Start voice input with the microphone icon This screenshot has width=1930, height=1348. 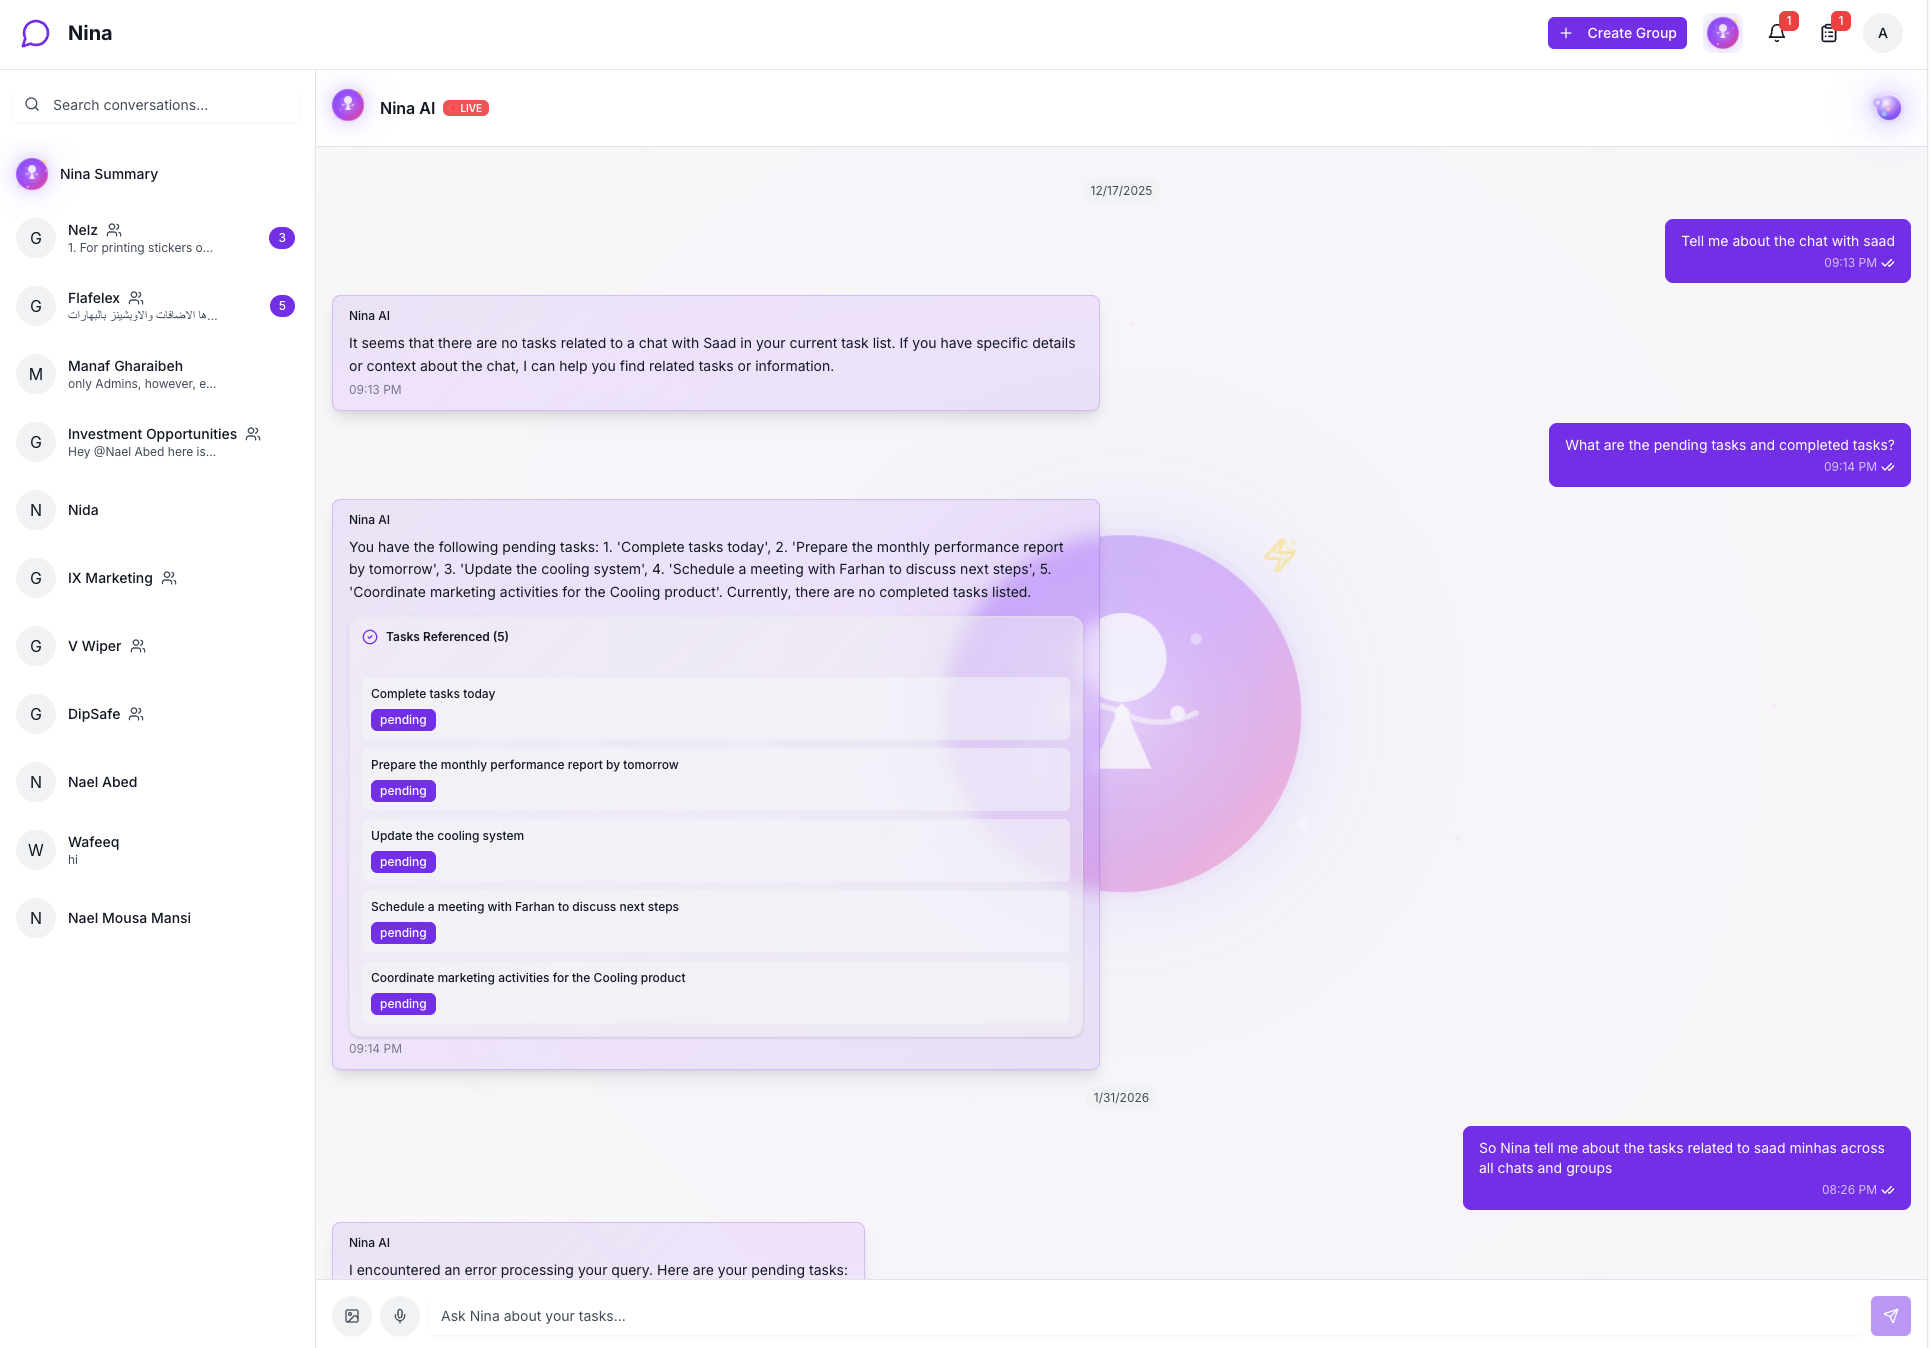tap(400, 1316)
